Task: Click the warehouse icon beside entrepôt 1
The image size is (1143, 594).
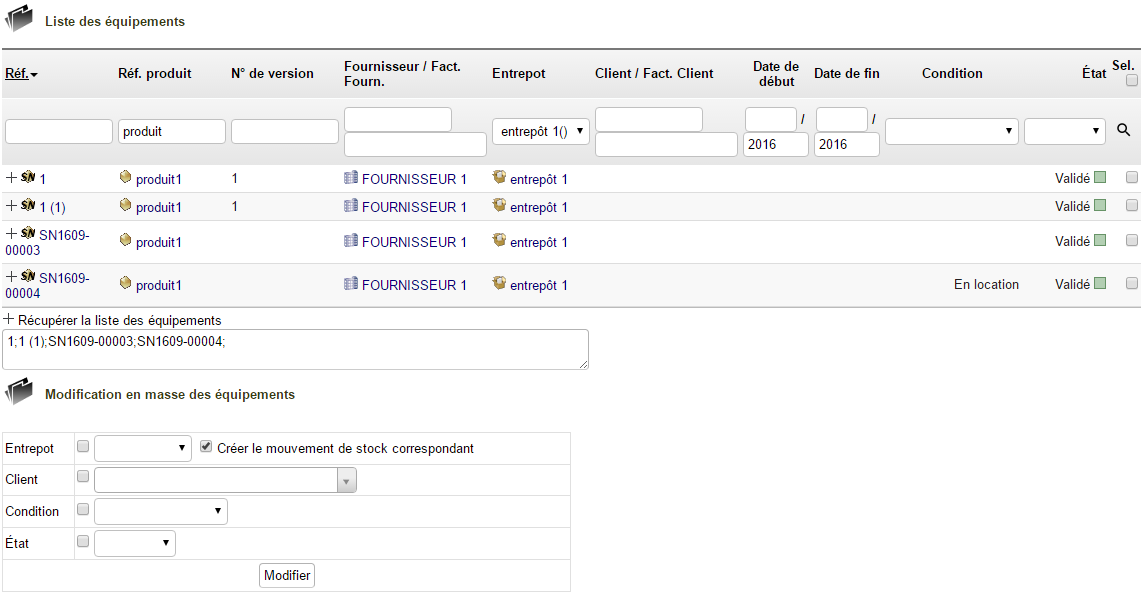Action: (x=499, y=178)
